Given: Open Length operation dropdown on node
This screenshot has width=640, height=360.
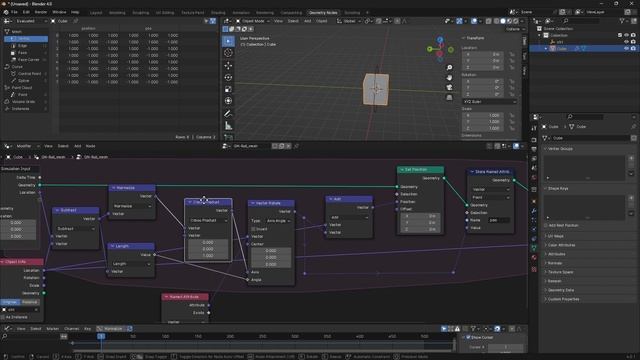Looking at the screenshot, I should [x=131, y=264].
